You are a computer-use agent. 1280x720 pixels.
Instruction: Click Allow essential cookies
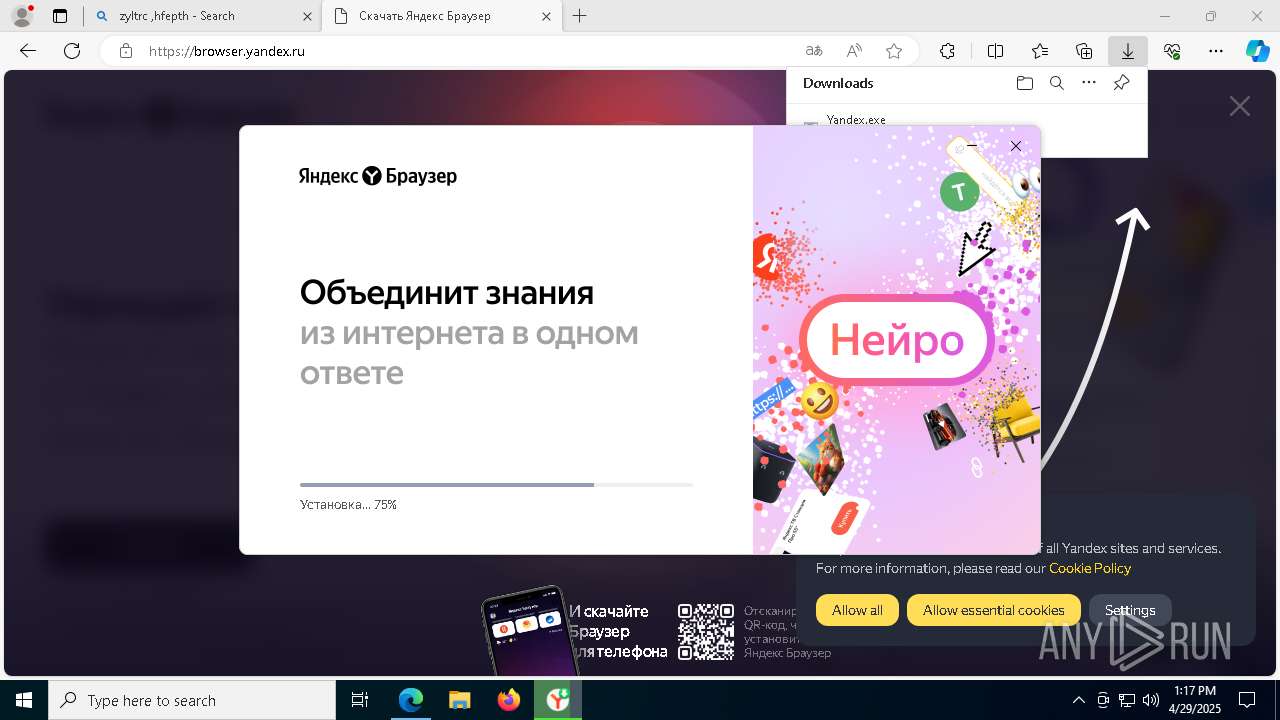tap(993, 610)
